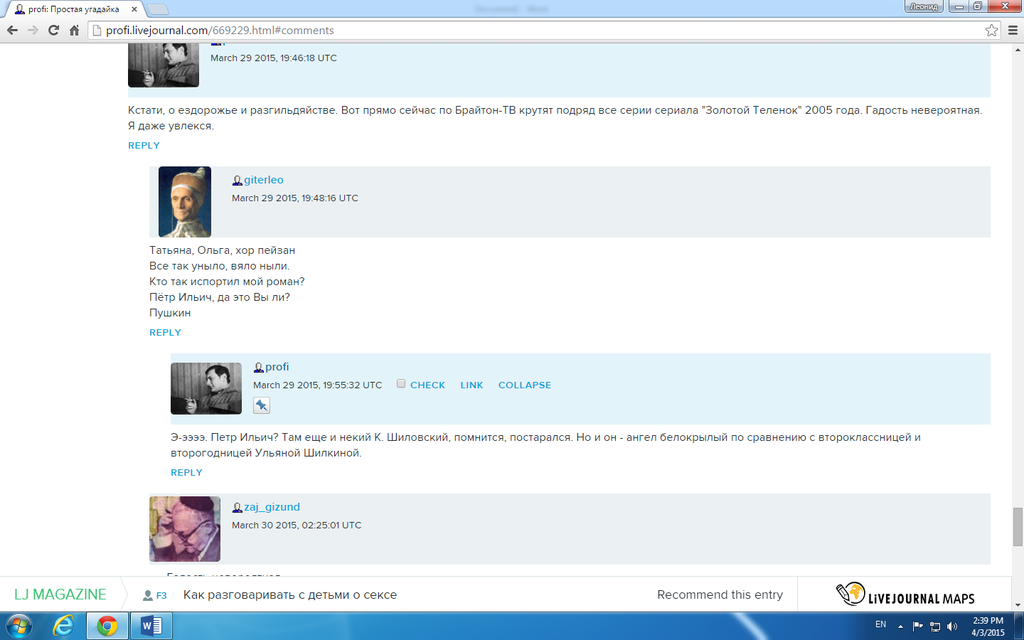Open the Windows Start menu
This screenshot has width=1024, height=640.
pos(19,626)
